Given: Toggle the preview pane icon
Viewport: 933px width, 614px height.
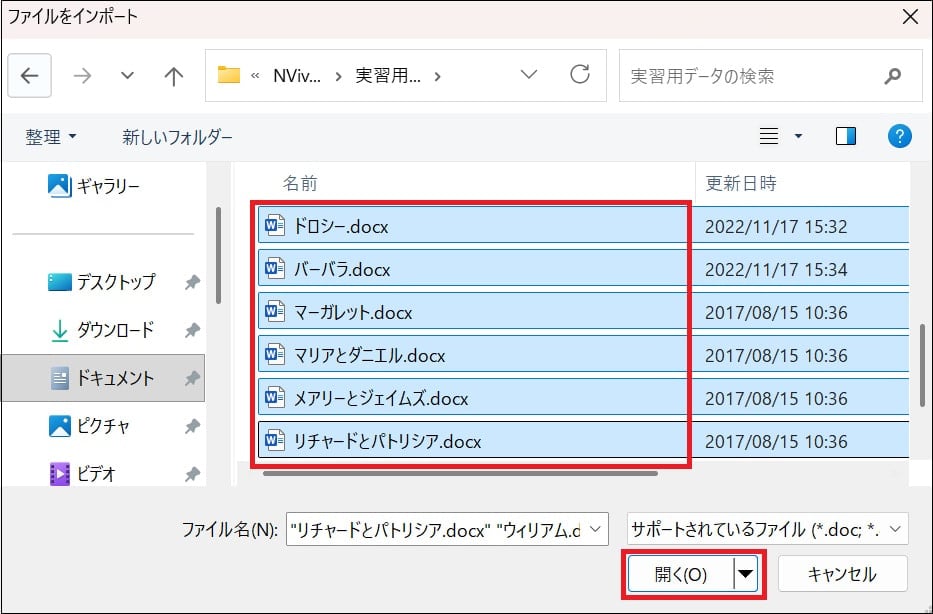Looking at the screenshot, I should [x=846, y=136].
